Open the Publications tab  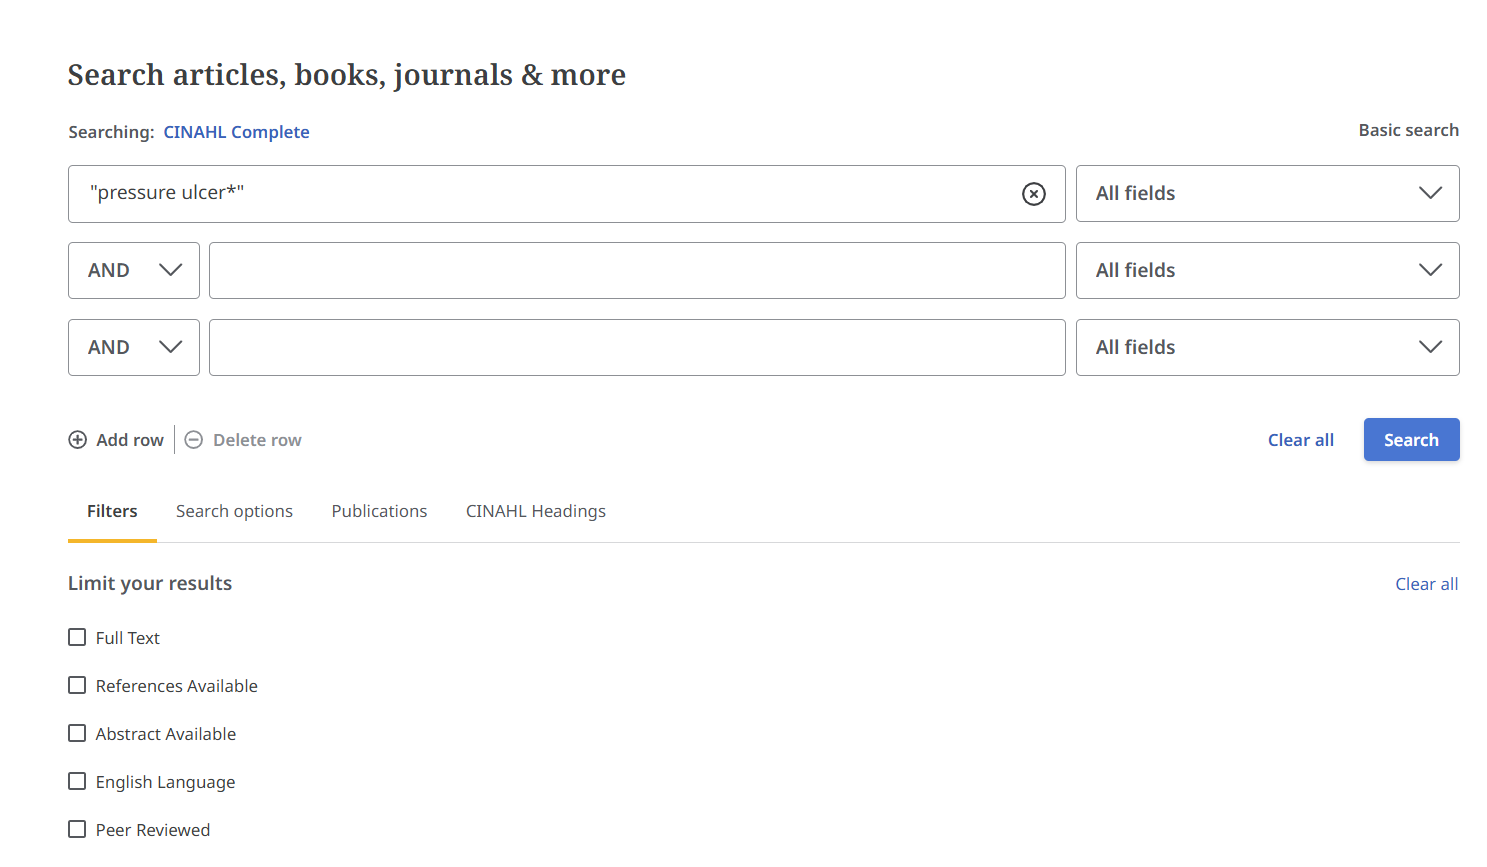click(x=379, y=511)
